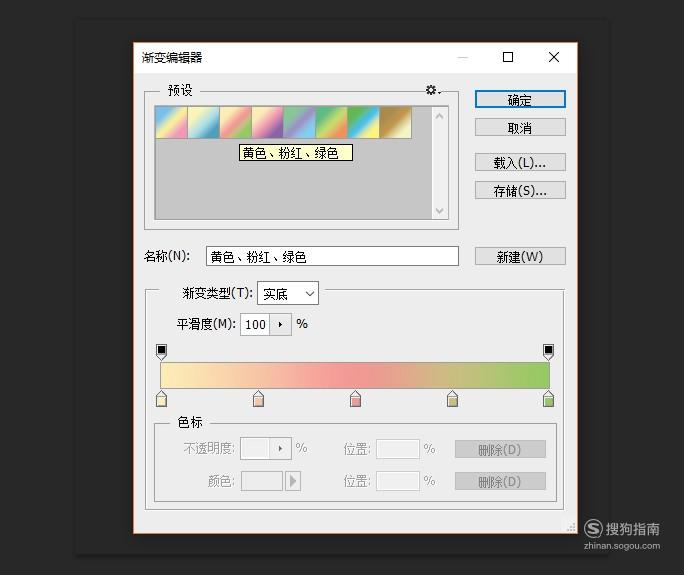Select the olive-tan color stop
The width and height of the screenshot is (684, 575).
coord(452,399)
